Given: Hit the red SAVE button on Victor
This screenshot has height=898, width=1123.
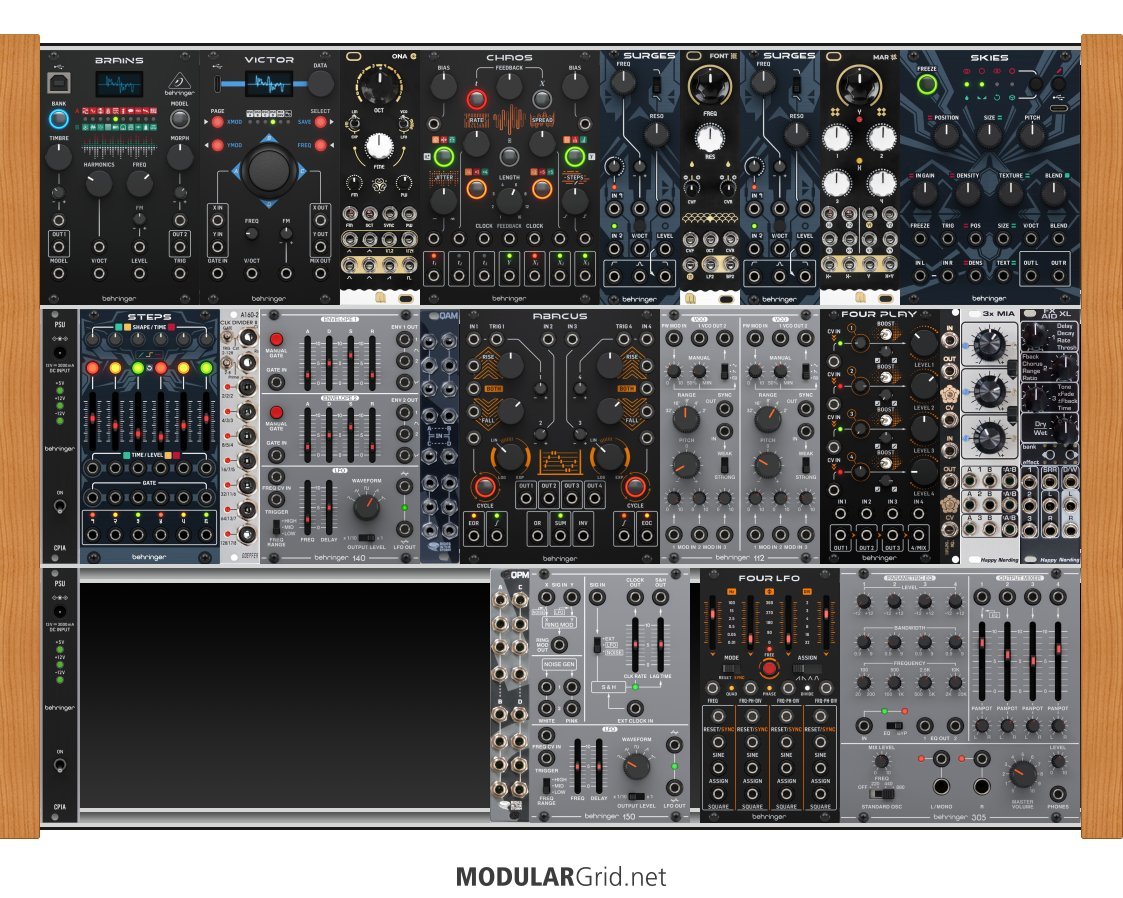Looking at the screenshot, I should [x=320, y=122].
